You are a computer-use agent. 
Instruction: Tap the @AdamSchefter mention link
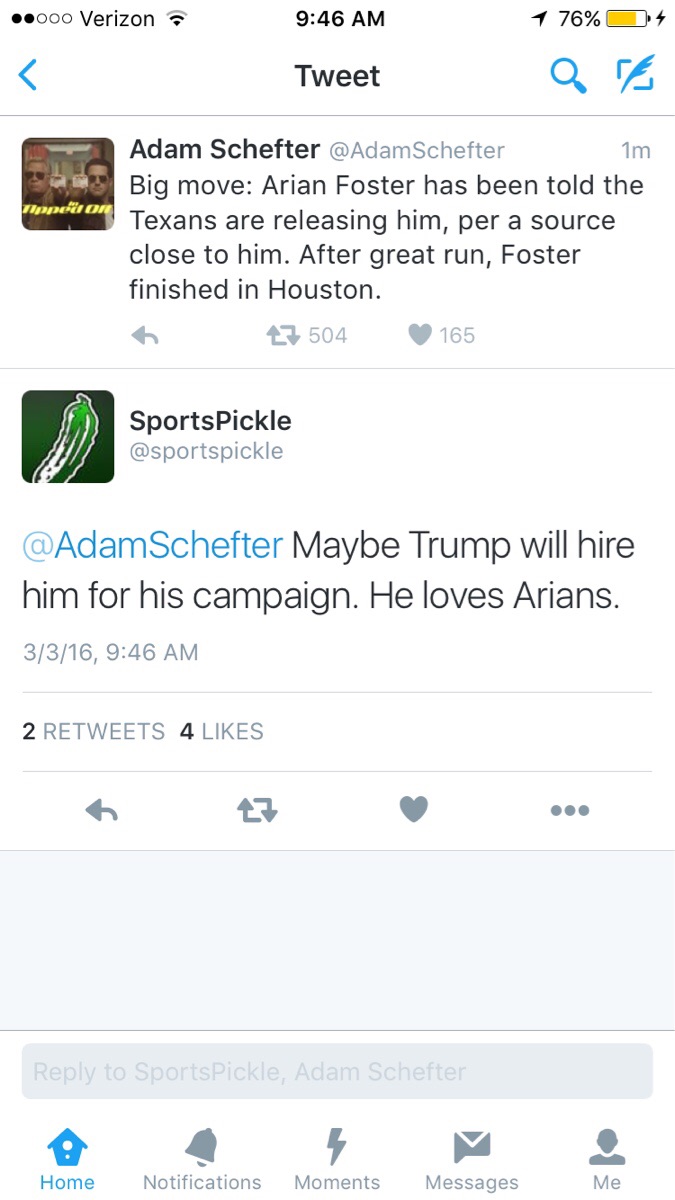153,546
